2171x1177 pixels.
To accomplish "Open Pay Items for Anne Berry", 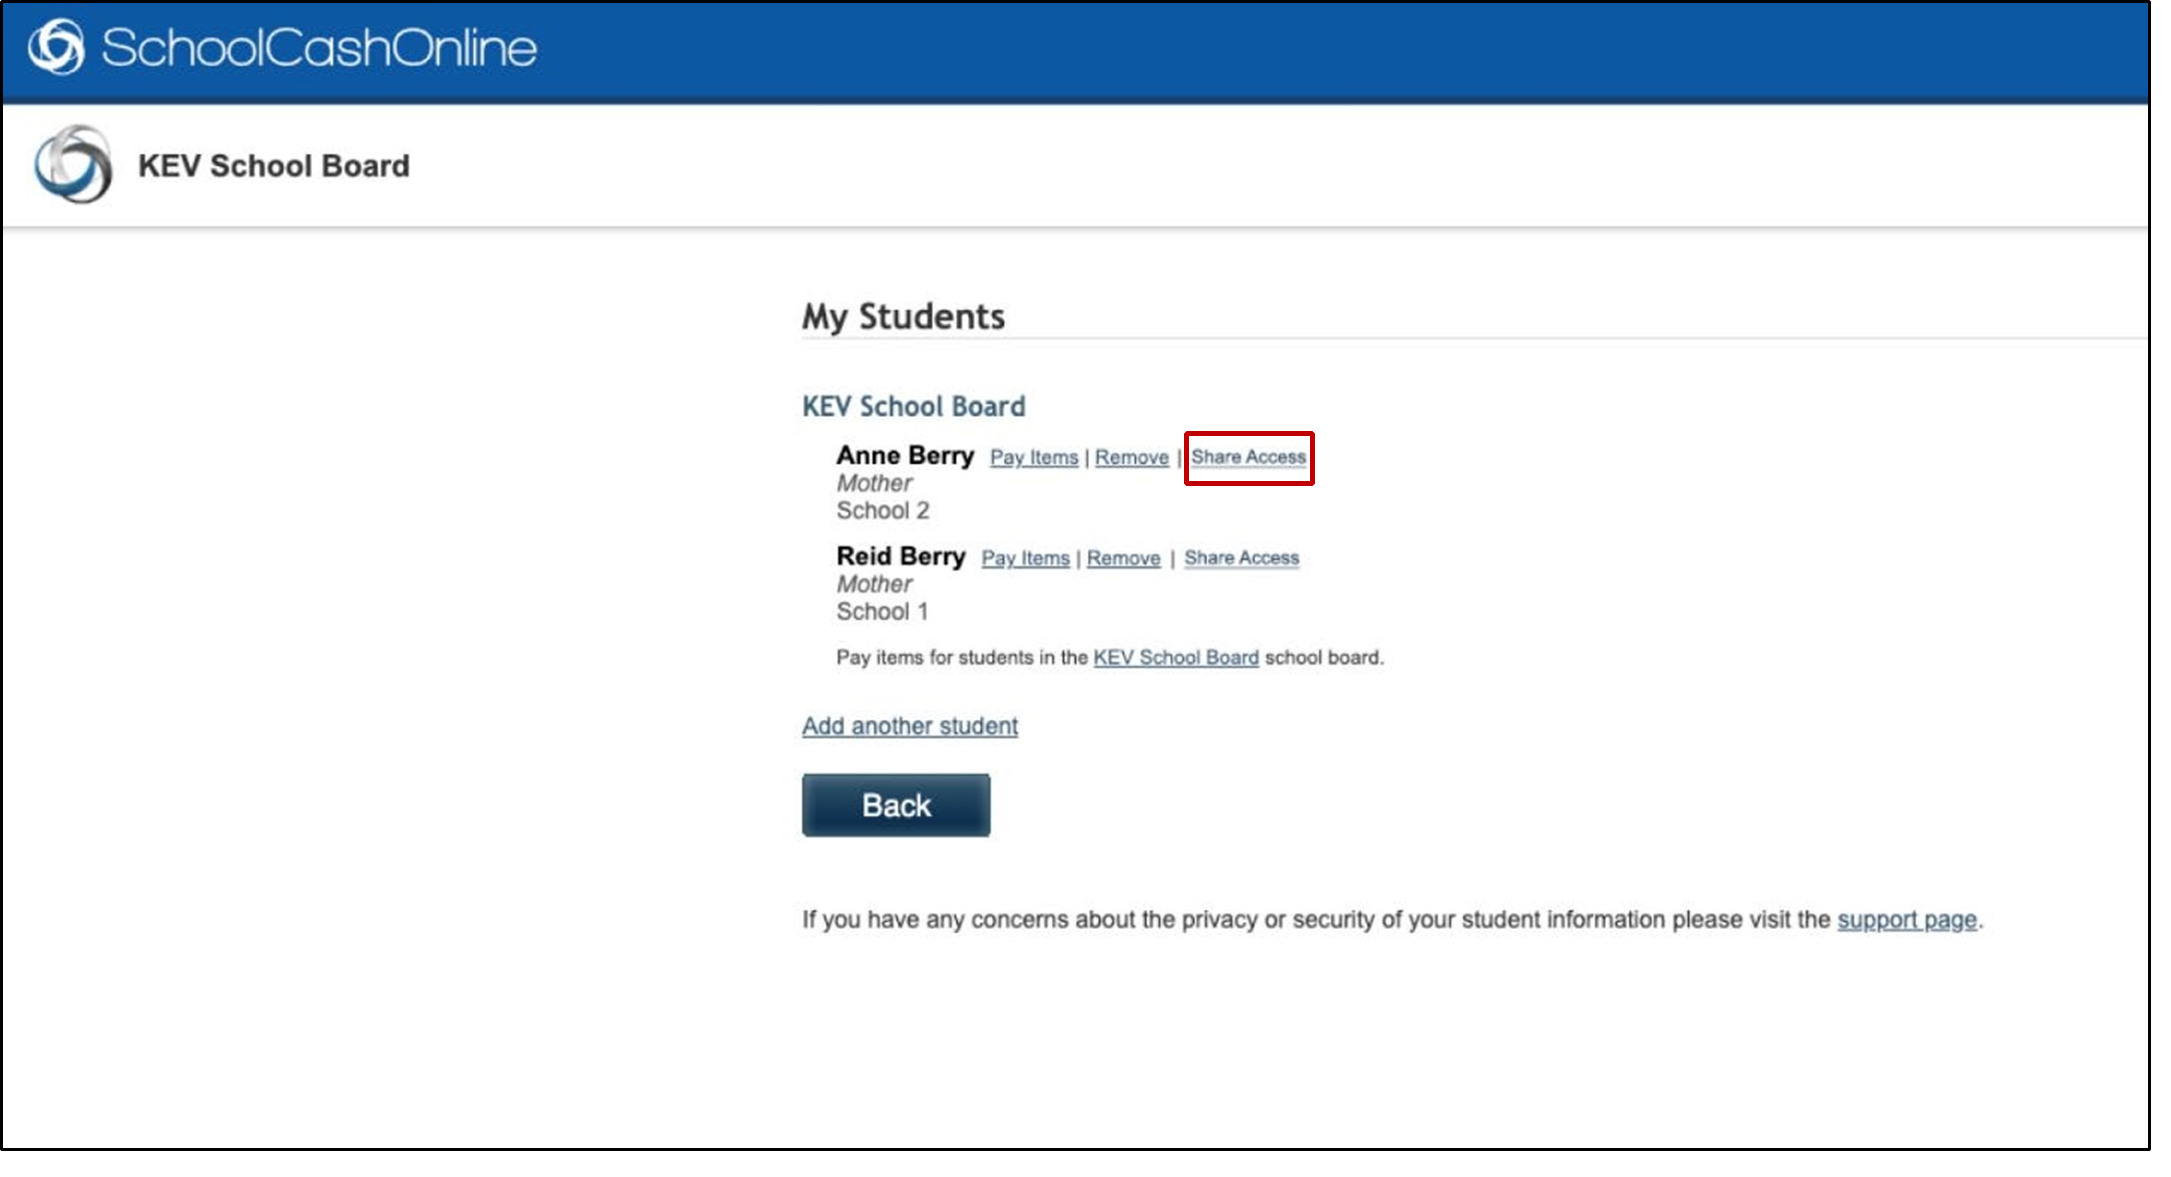I will coord(1033,458).
